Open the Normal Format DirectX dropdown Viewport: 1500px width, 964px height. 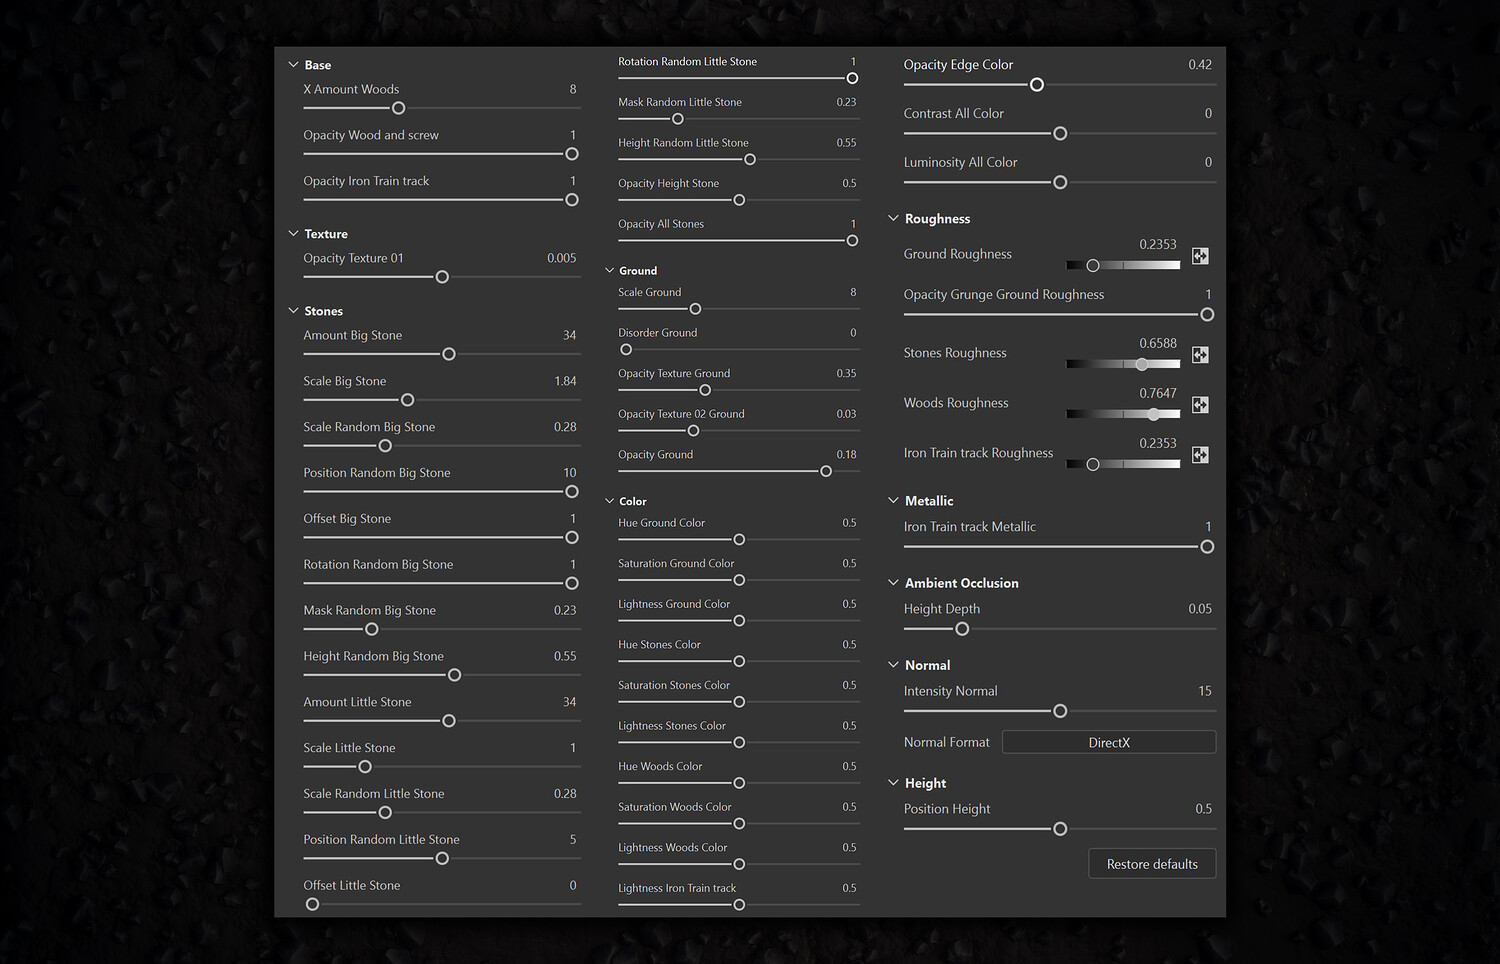tap(1108, 742)
